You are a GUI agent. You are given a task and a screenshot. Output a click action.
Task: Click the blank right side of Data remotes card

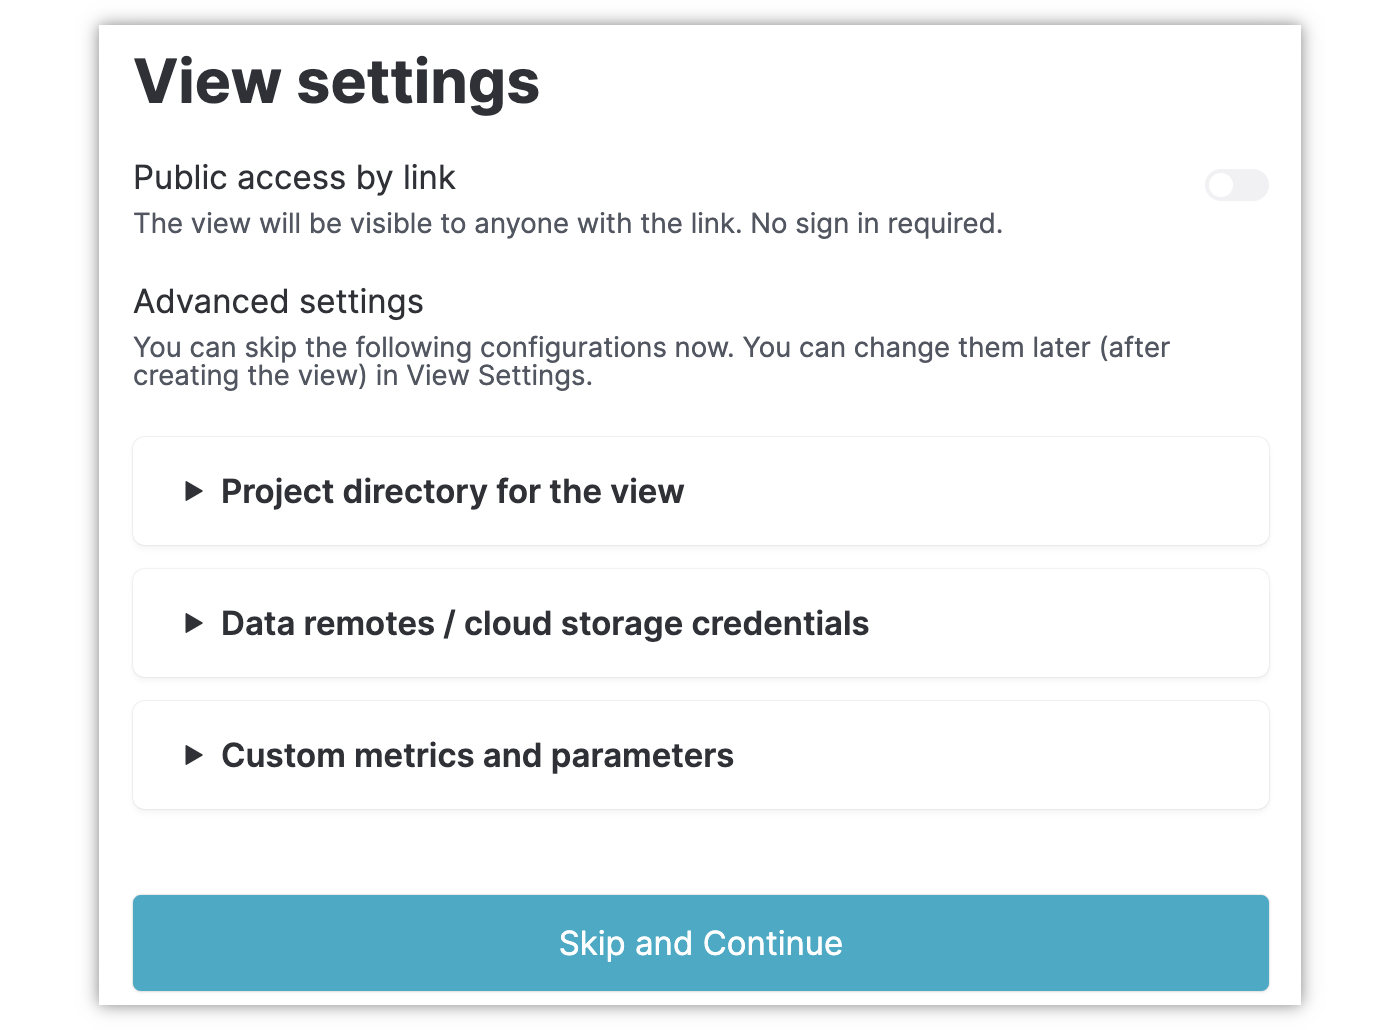coord(1080,623)
